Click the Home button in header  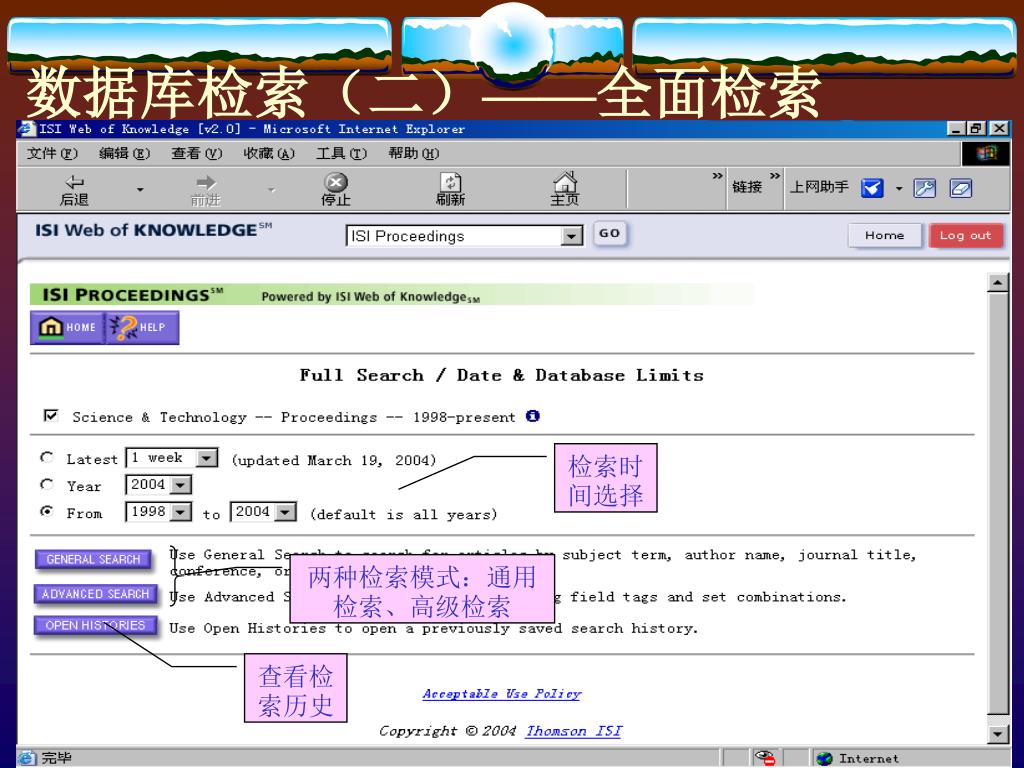pyautogui.click(x=884, y=236)
